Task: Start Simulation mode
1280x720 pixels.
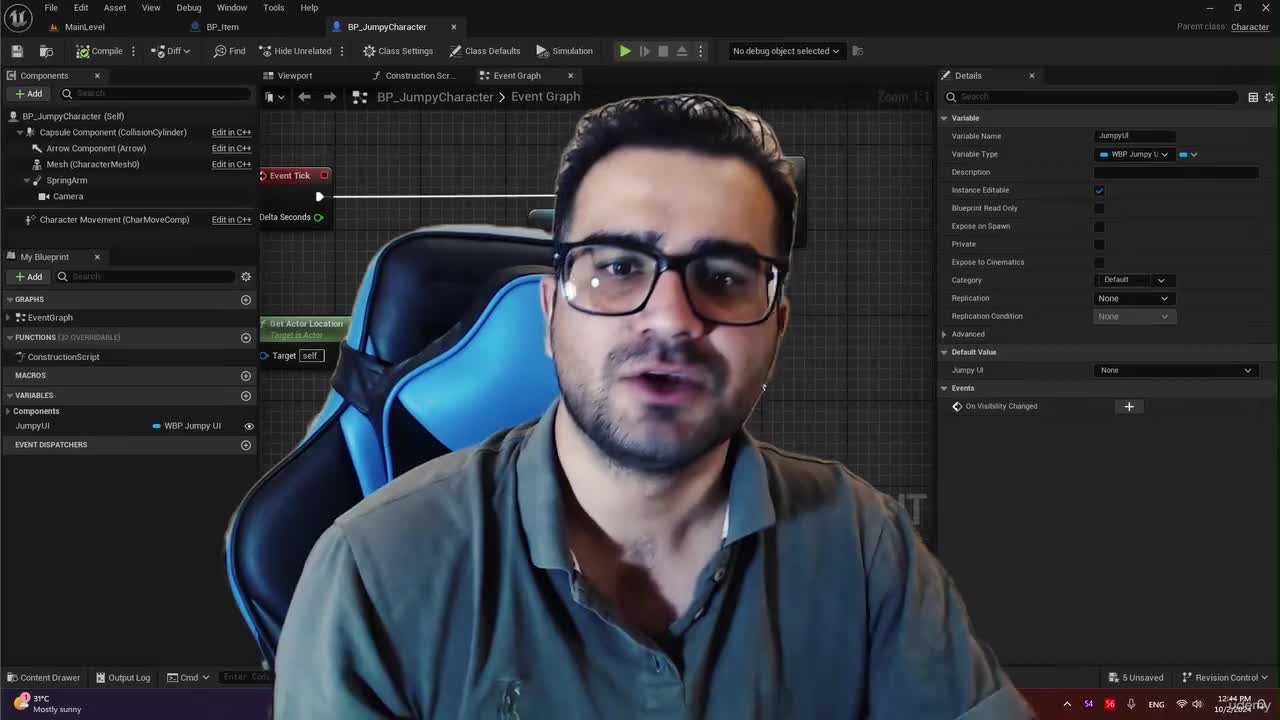Action: (x=564, y=51)
